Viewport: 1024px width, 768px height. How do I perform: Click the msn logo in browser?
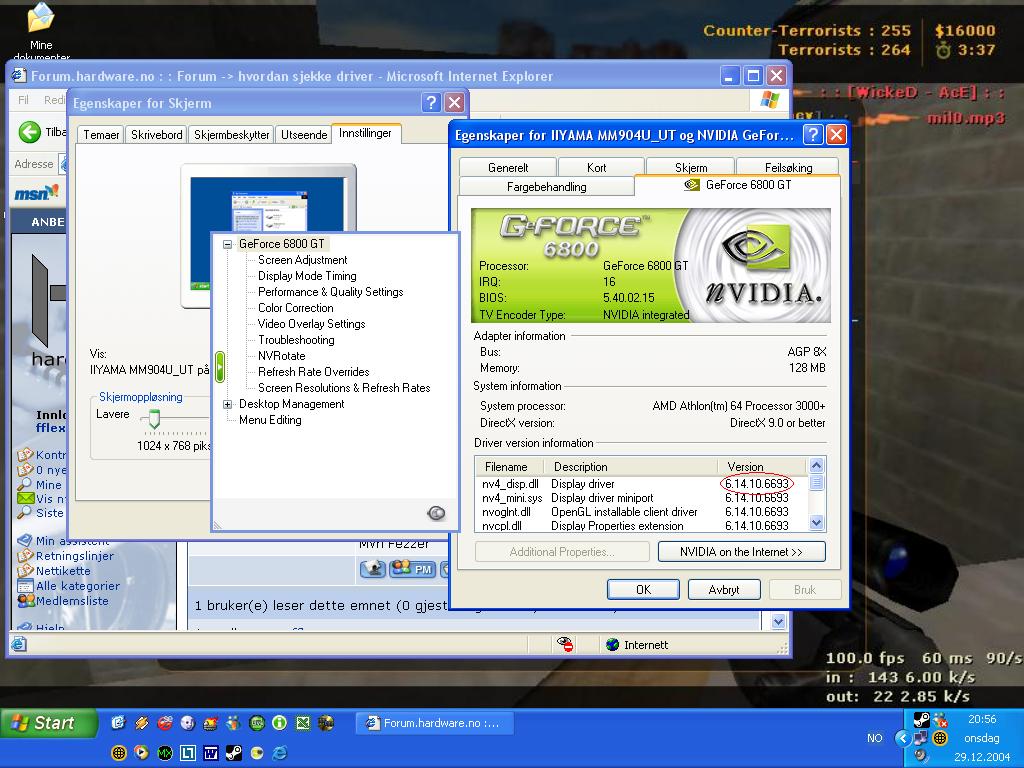(x=37, y=193)
